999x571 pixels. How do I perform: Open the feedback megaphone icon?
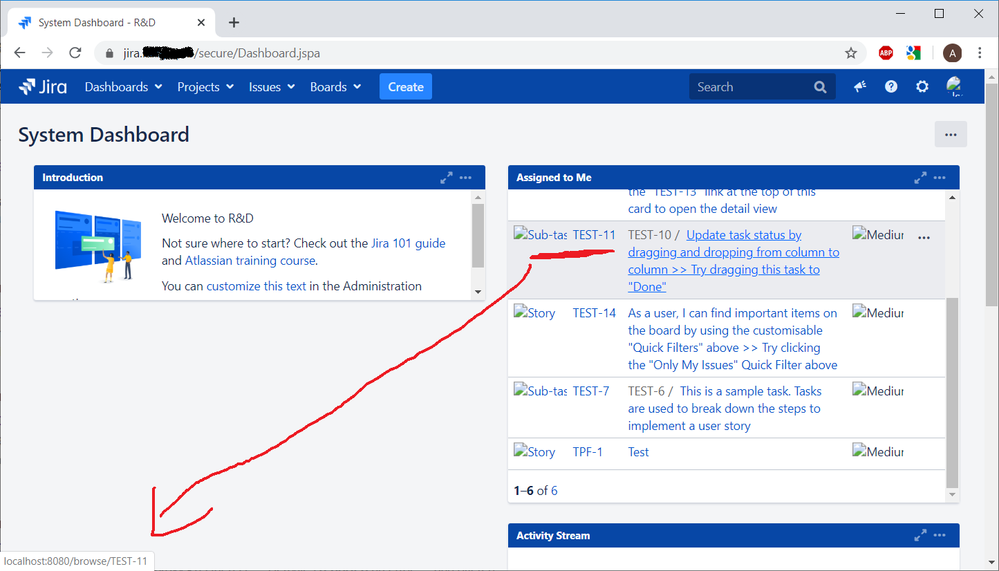click(860, 87)
